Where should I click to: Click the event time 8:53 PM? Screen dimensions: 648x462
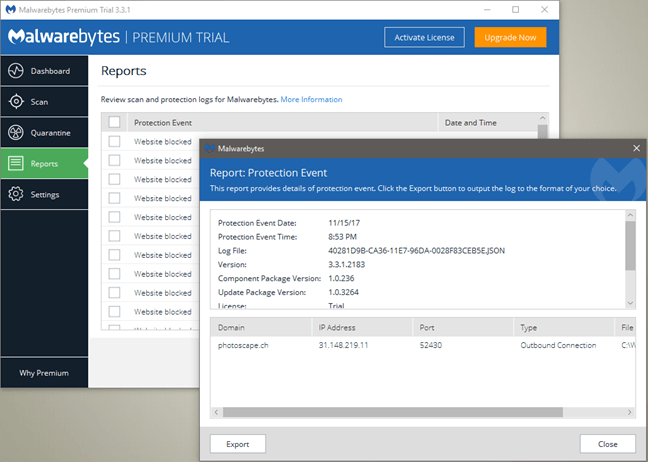342,237
